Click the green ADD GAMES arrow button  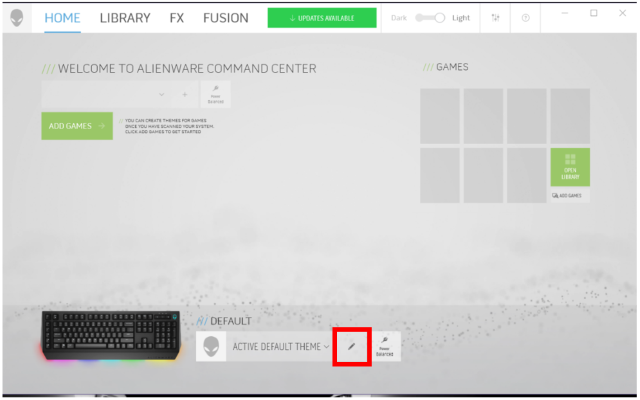click(77, 126)
